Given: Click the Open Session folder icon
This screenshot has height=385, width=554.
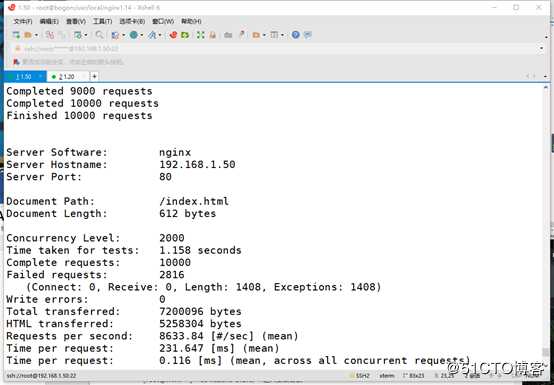Looking at the screenshot, I should (x=28, y=35).
